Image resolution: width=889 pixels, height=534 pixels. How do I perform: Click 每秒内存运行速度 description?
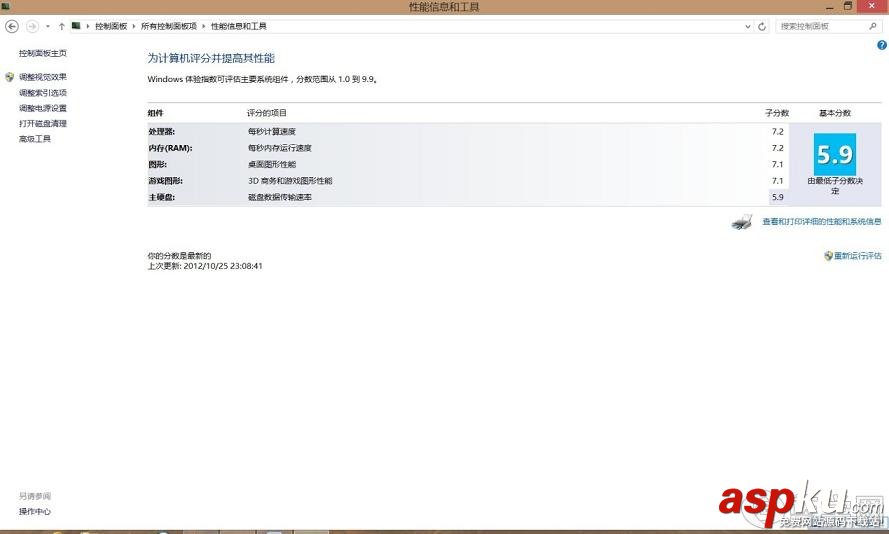tap(280, 148)
